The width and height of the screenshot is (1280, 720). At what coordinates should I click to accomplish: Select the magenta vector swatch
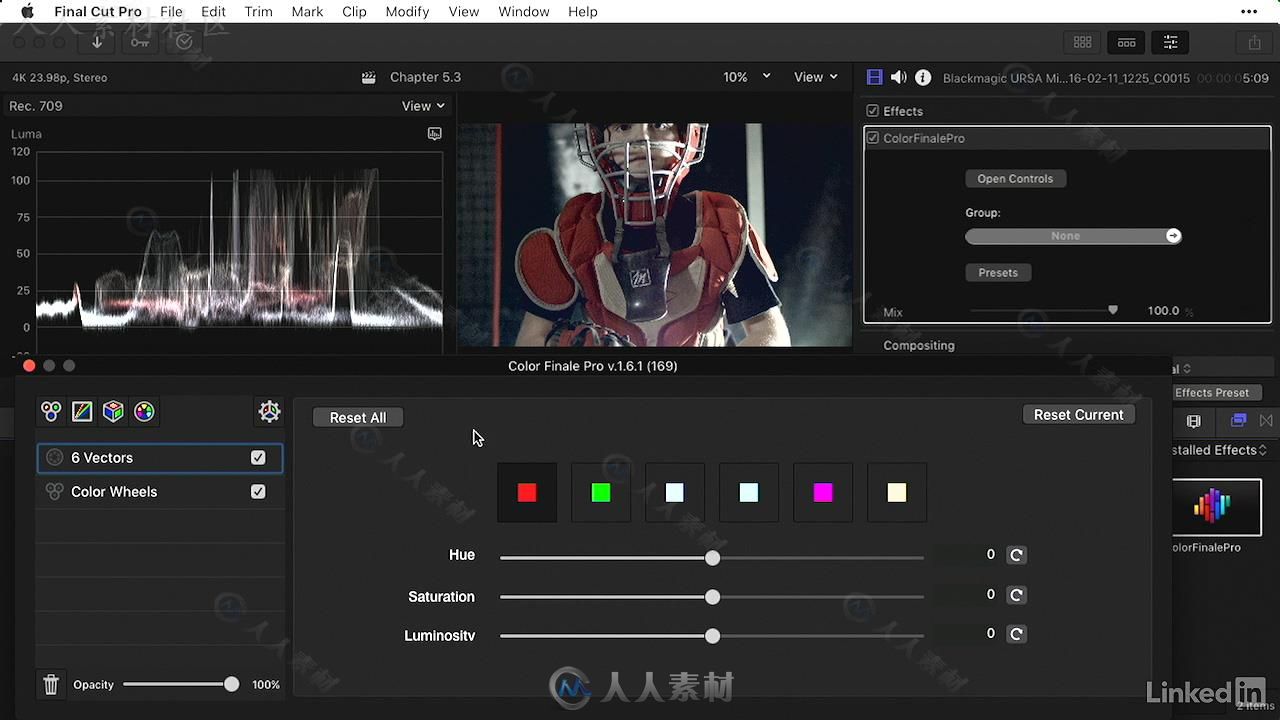pos(823,492)
